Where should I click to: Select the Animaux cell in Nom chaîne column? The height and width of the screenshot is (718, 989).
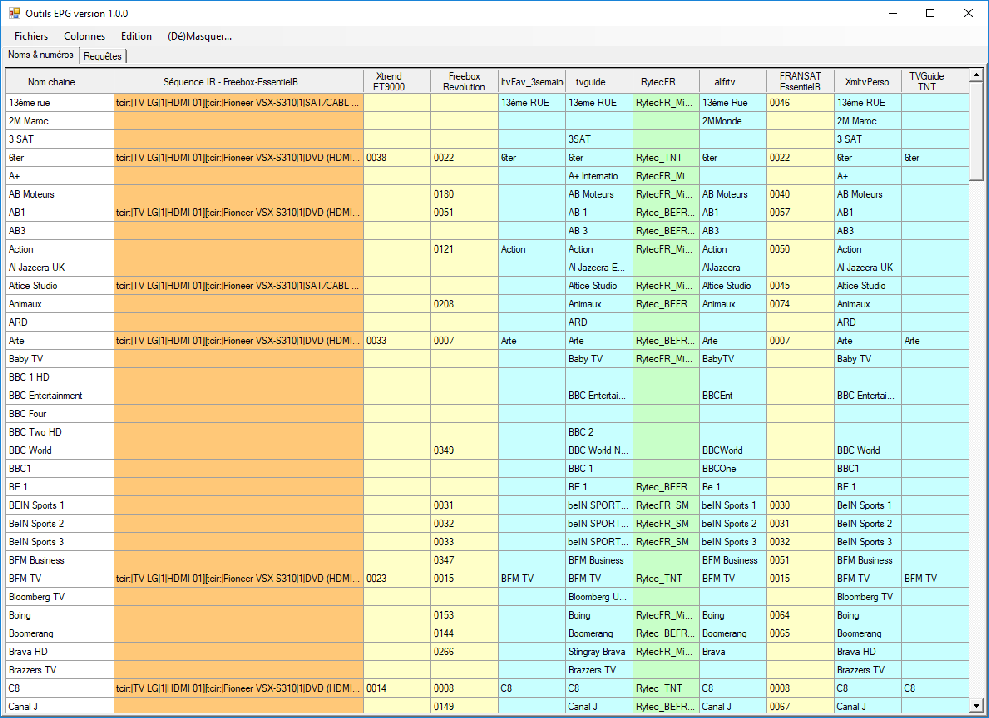61,304
